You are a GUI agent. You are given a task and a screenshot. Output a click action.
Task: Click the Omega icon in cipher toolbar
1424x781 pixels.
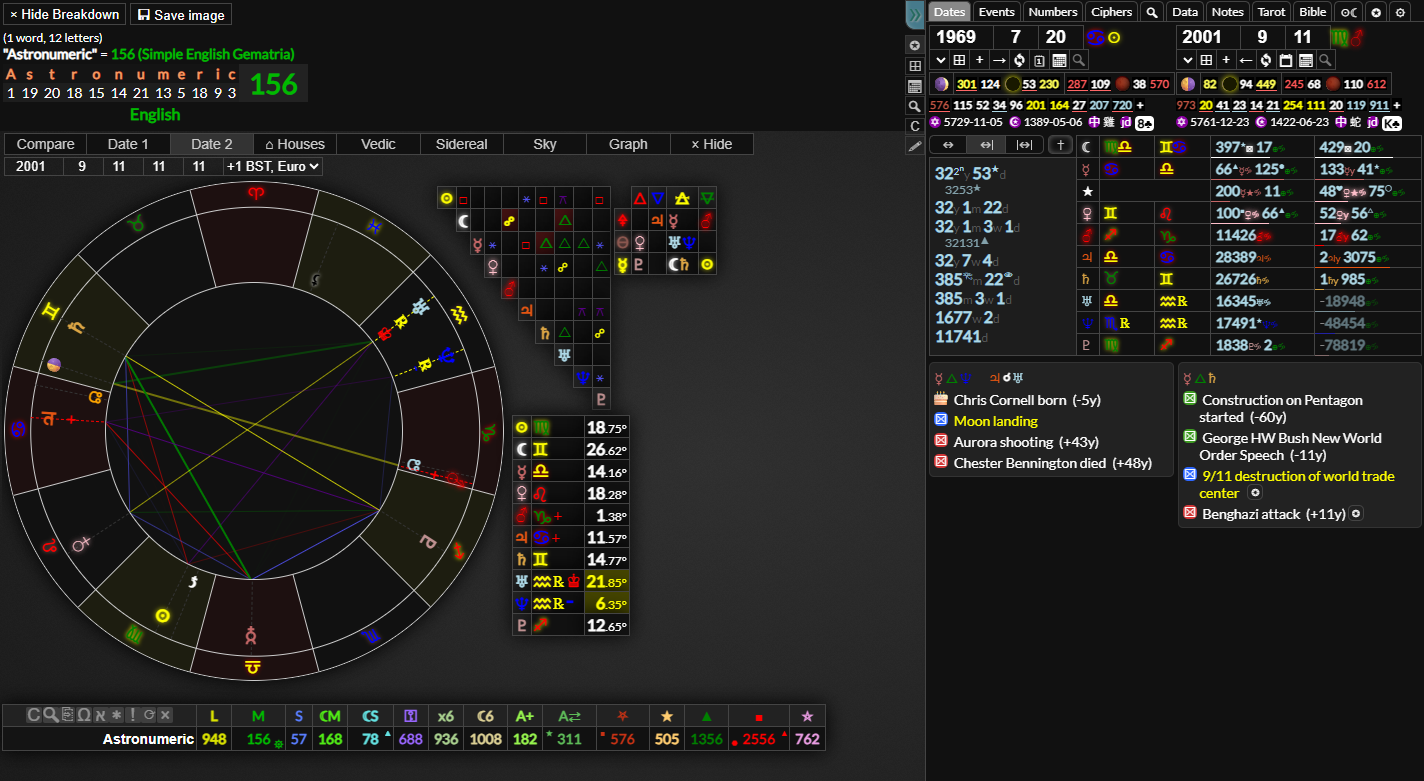pyautogui.click(x=84, y=715)
